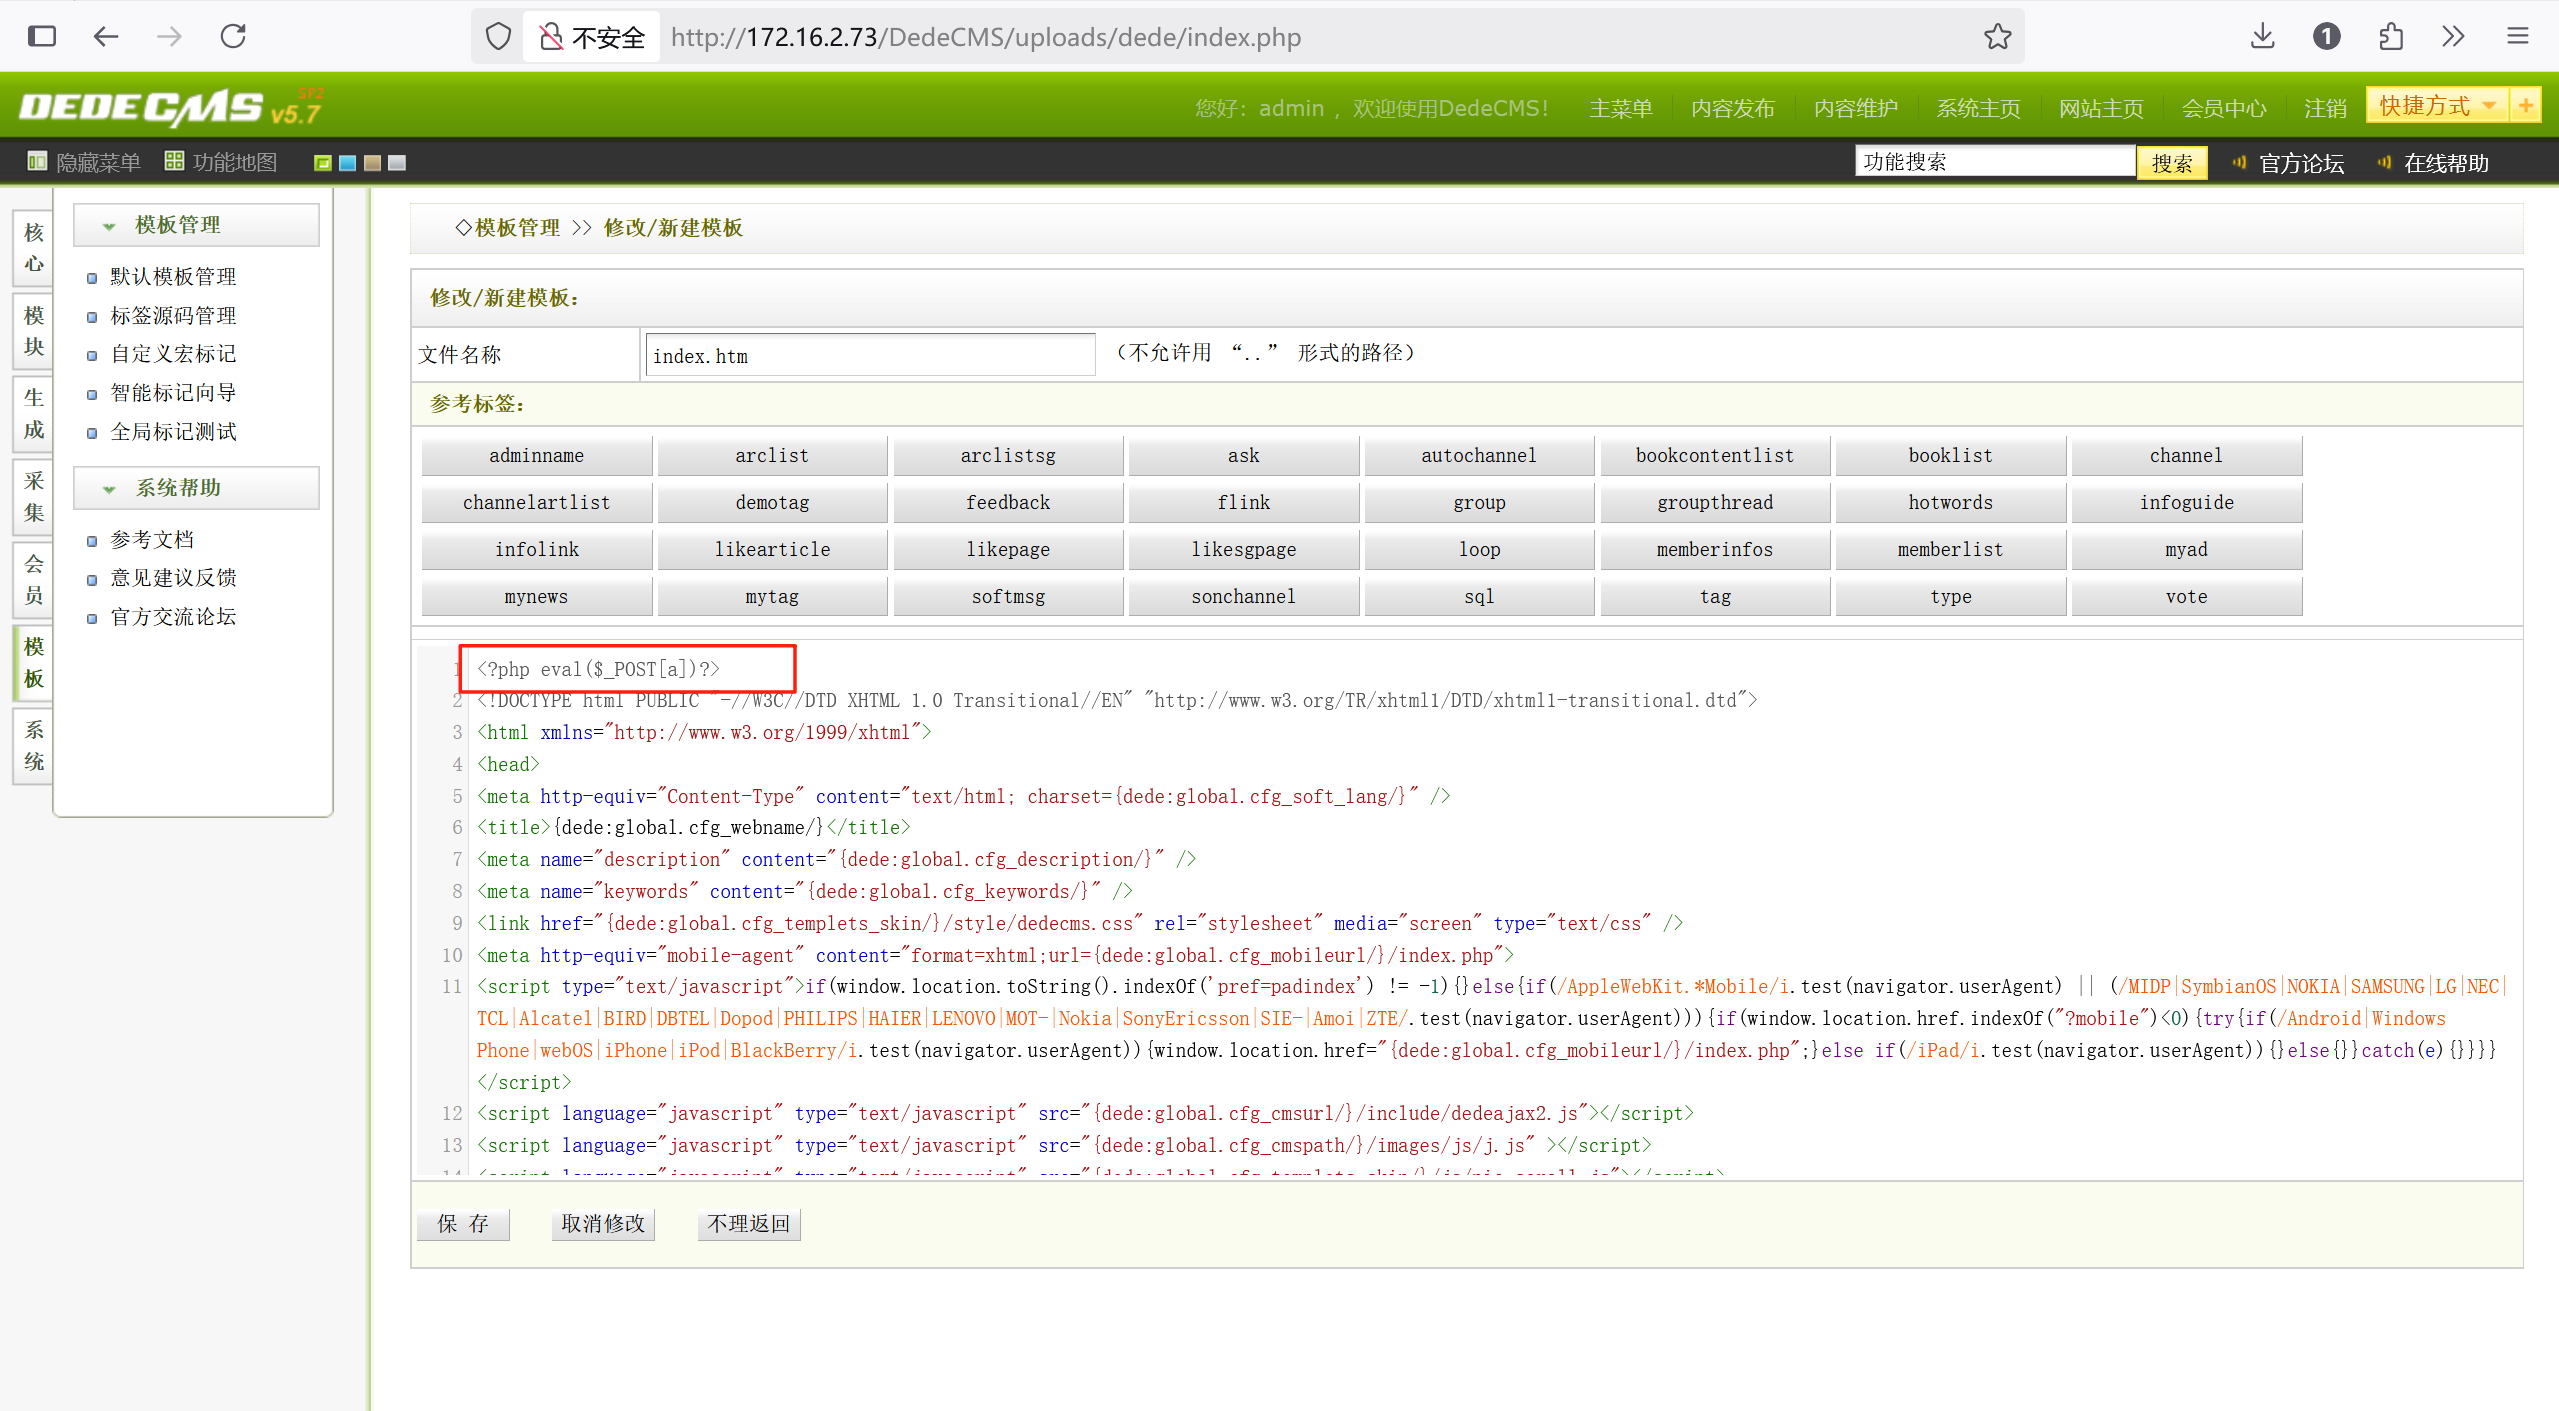This screenshot has width=2559, height=1411.
Task: Collapse the 系统帮助 section
Action: click(196, 488)
